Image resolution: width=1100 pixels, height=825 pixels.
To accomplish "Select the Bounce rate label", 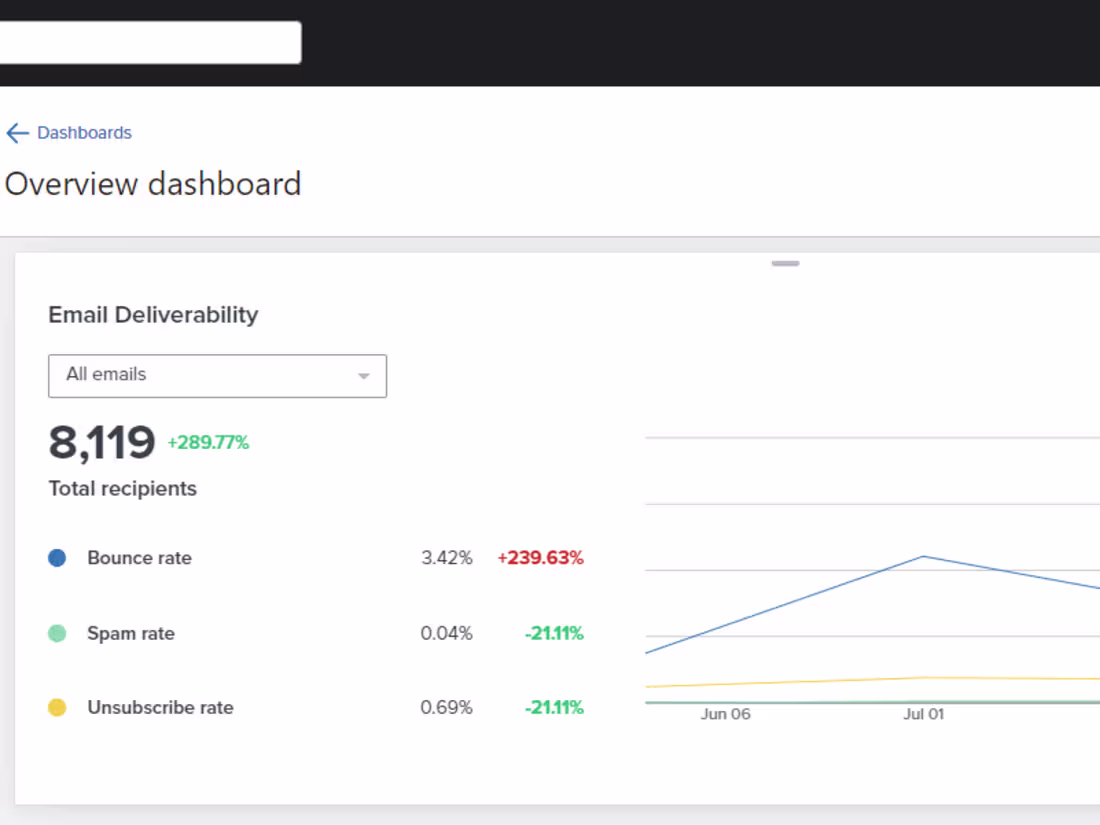I will point(139,558).
